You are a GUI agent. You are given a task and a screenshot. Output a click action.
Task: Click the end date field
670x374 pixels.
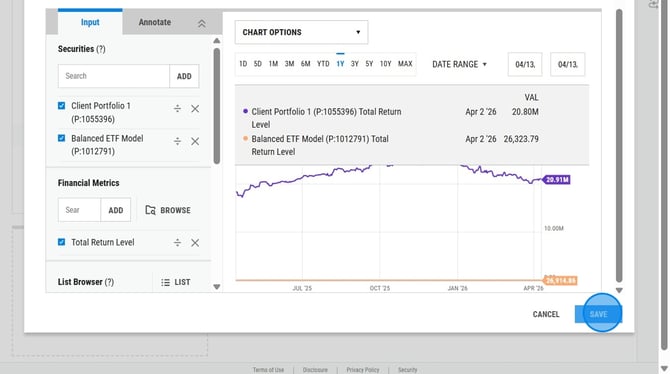(567, 64)
